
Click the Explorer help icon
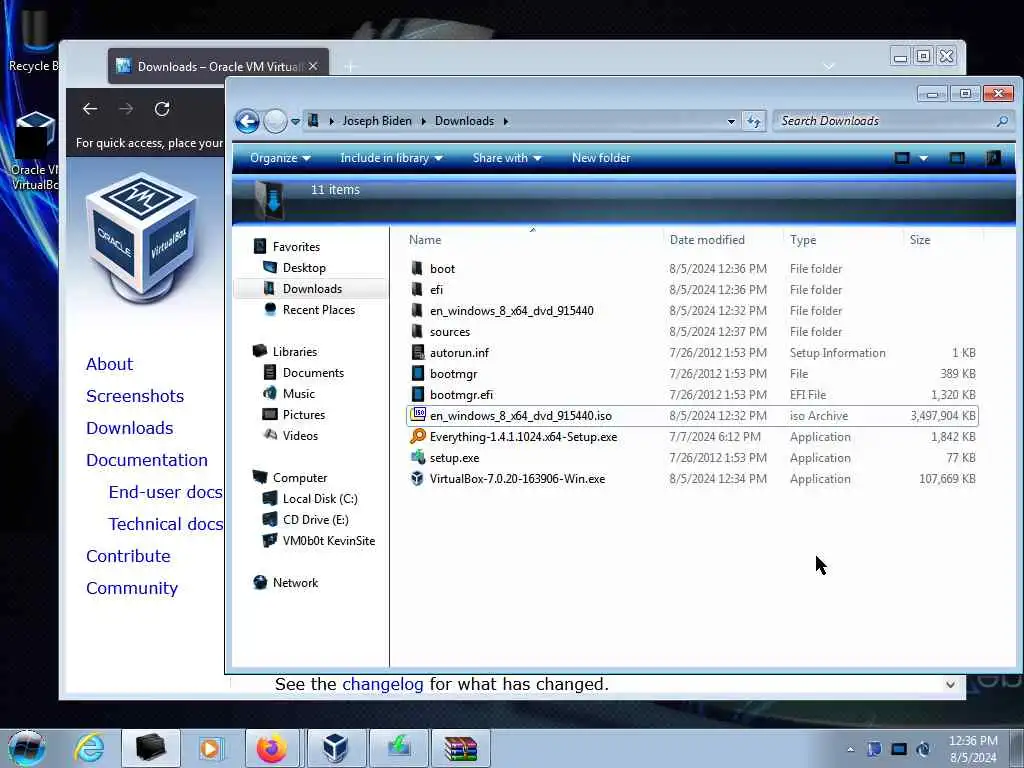(x=993, y=158)
